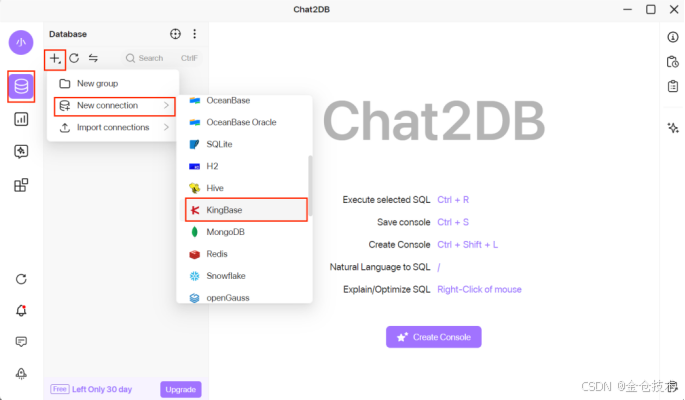The image size is (685, 400).
Task: Open the feedback message icon
Action: [x=21, y=341]
